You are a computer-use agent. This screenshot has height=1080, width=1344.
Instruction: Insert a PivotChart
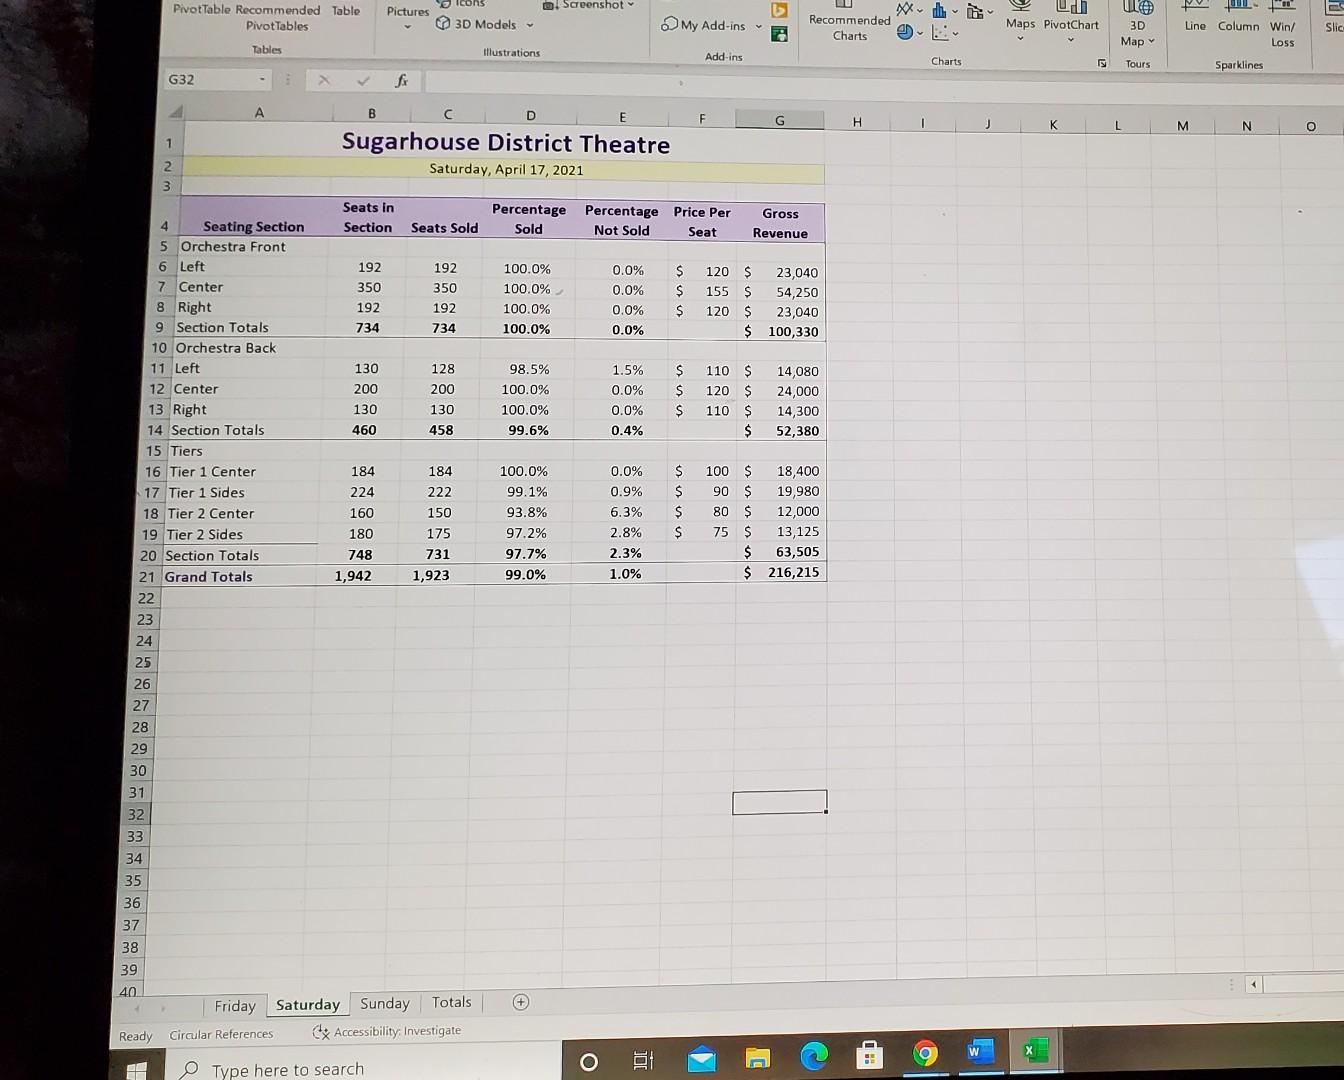point(1070,25)
